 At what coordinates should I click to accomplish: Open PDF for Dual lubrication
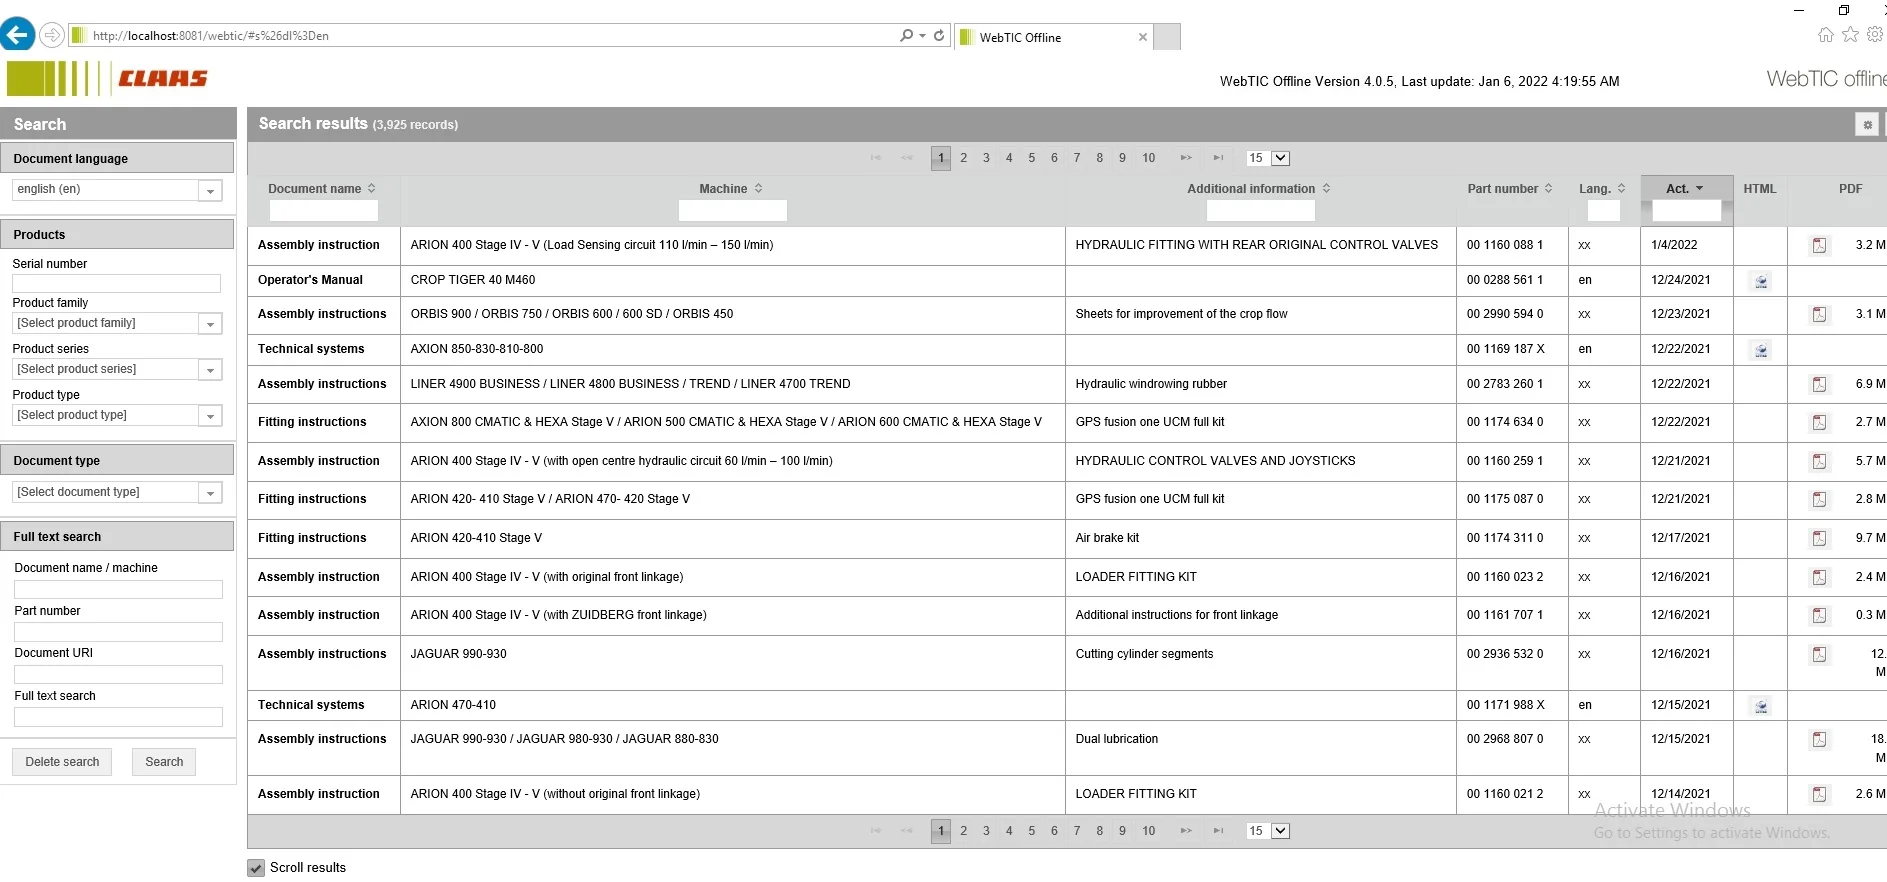click(1819, 739)
